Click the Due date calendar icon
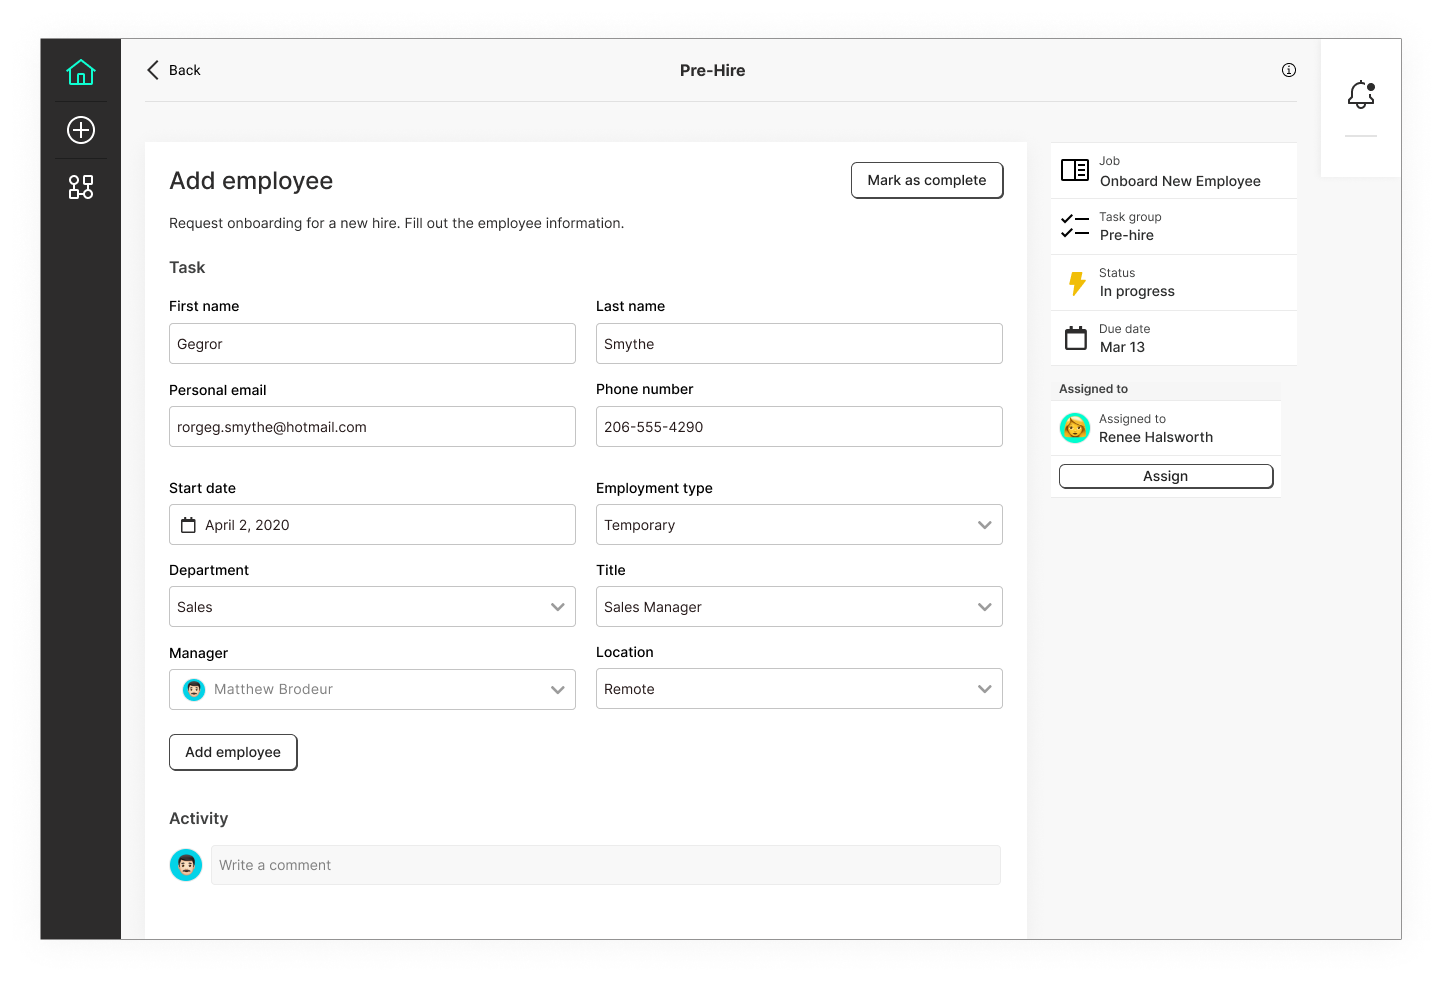 (x=1076, y=338)
